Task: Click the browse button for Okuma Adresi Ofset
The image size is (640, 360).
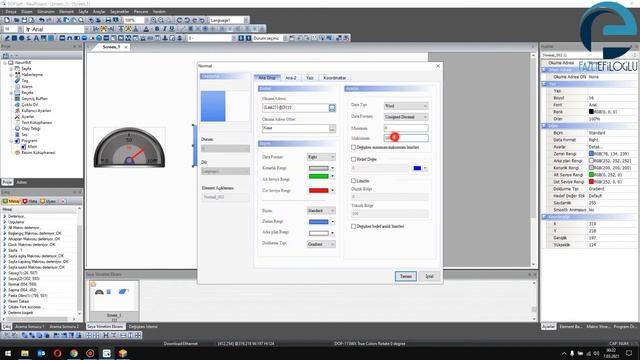Action: (x=332, y=129)
